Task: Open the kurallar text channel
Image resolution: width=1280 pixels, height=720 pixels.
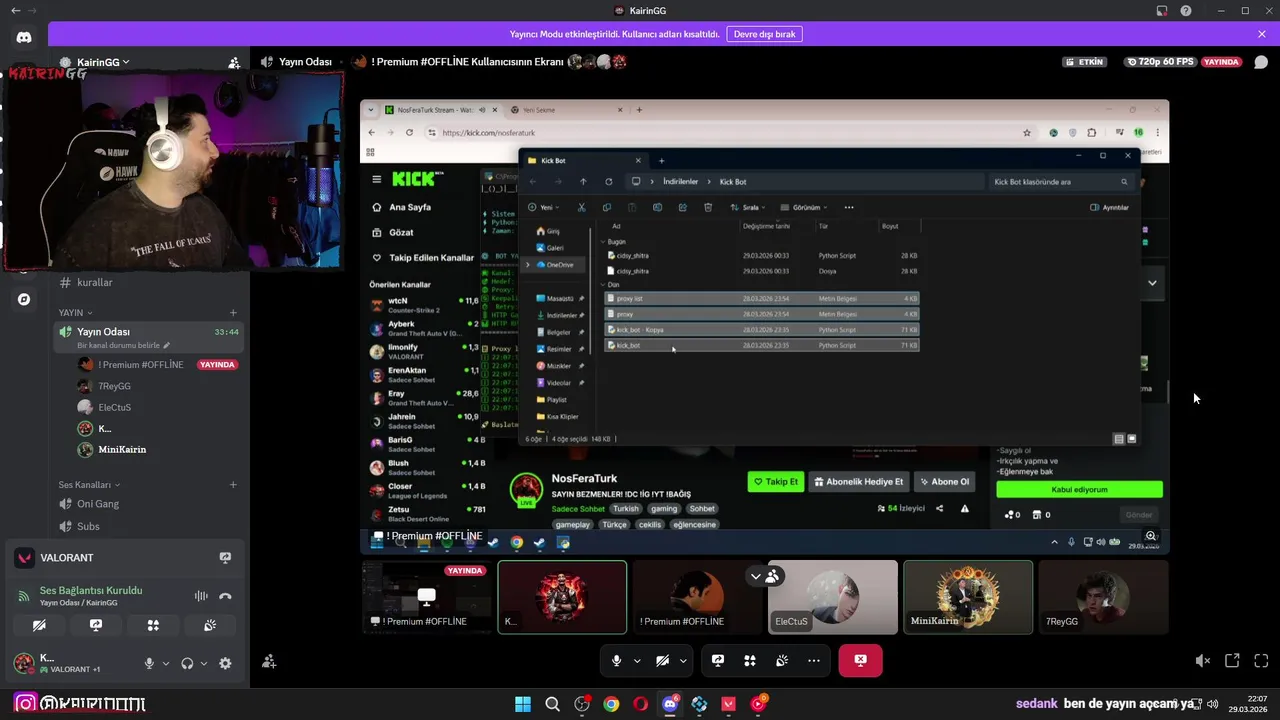Action: [148, 283]
